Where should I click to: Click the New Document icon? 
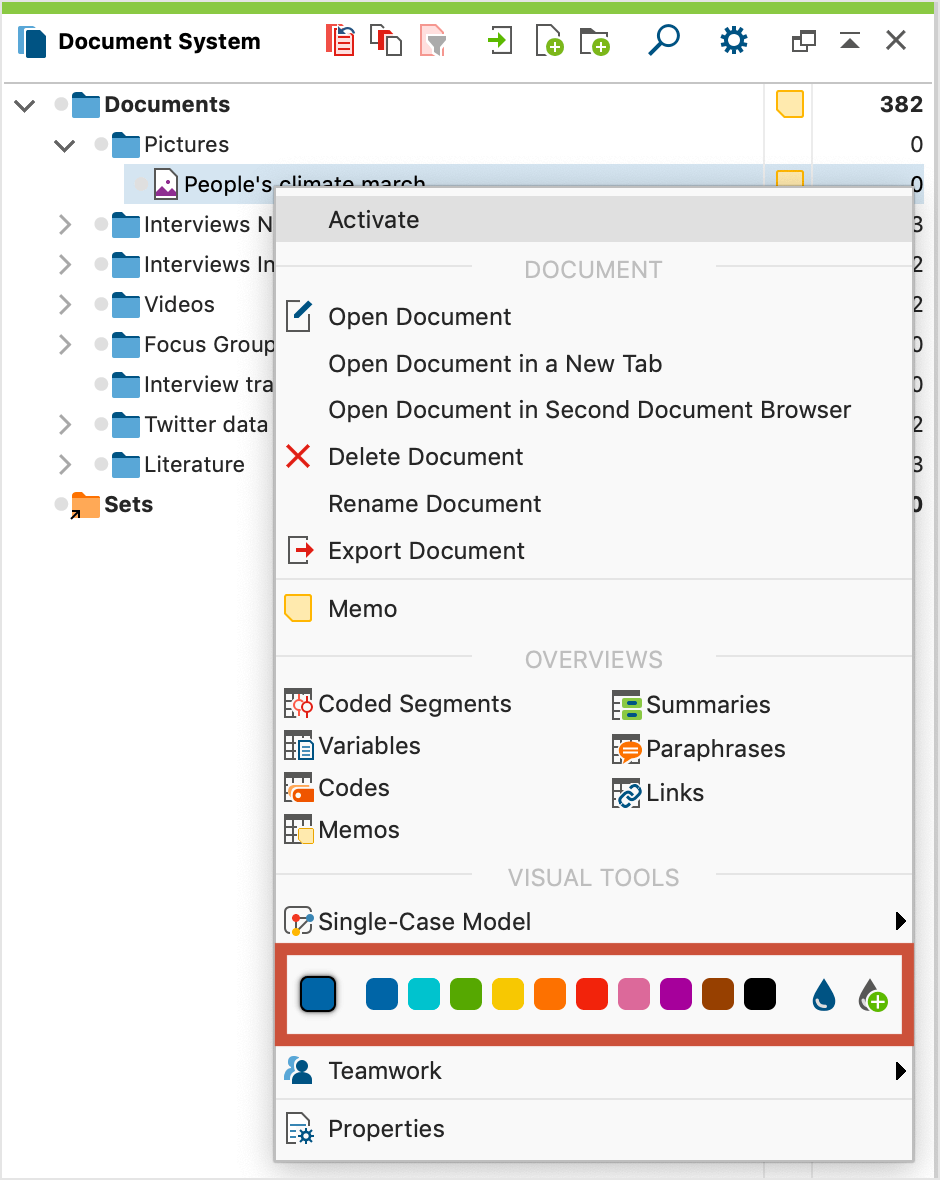click(x=549, y=40)
